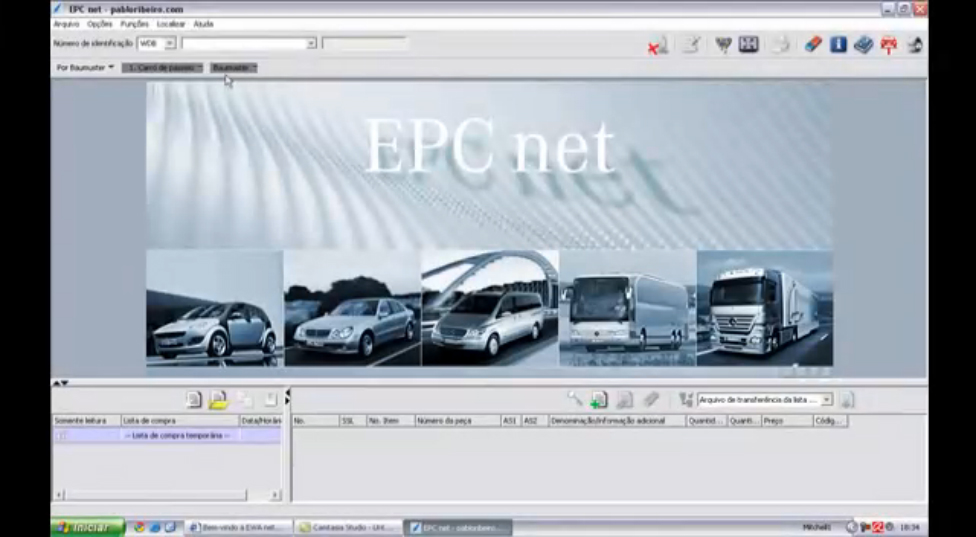Open the Opções menu
The image size is (976, 537).
(100, 24)
